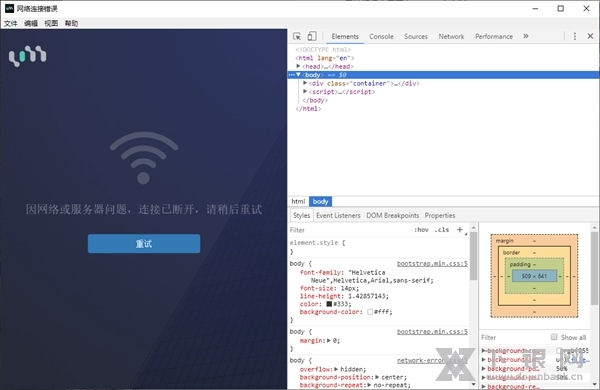Click the Wi-Fi disconnected icon

click(x=144, y=158)
